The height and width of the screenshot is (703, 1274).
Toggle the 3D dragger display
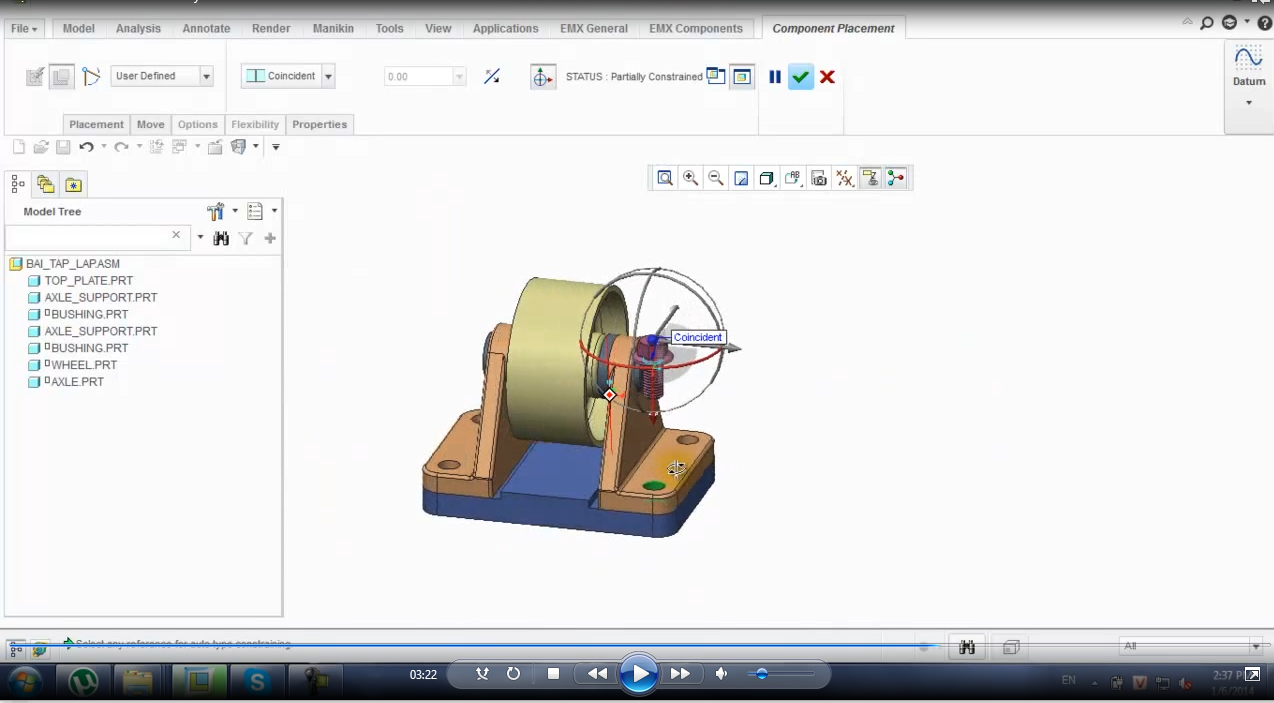(896, 178)
